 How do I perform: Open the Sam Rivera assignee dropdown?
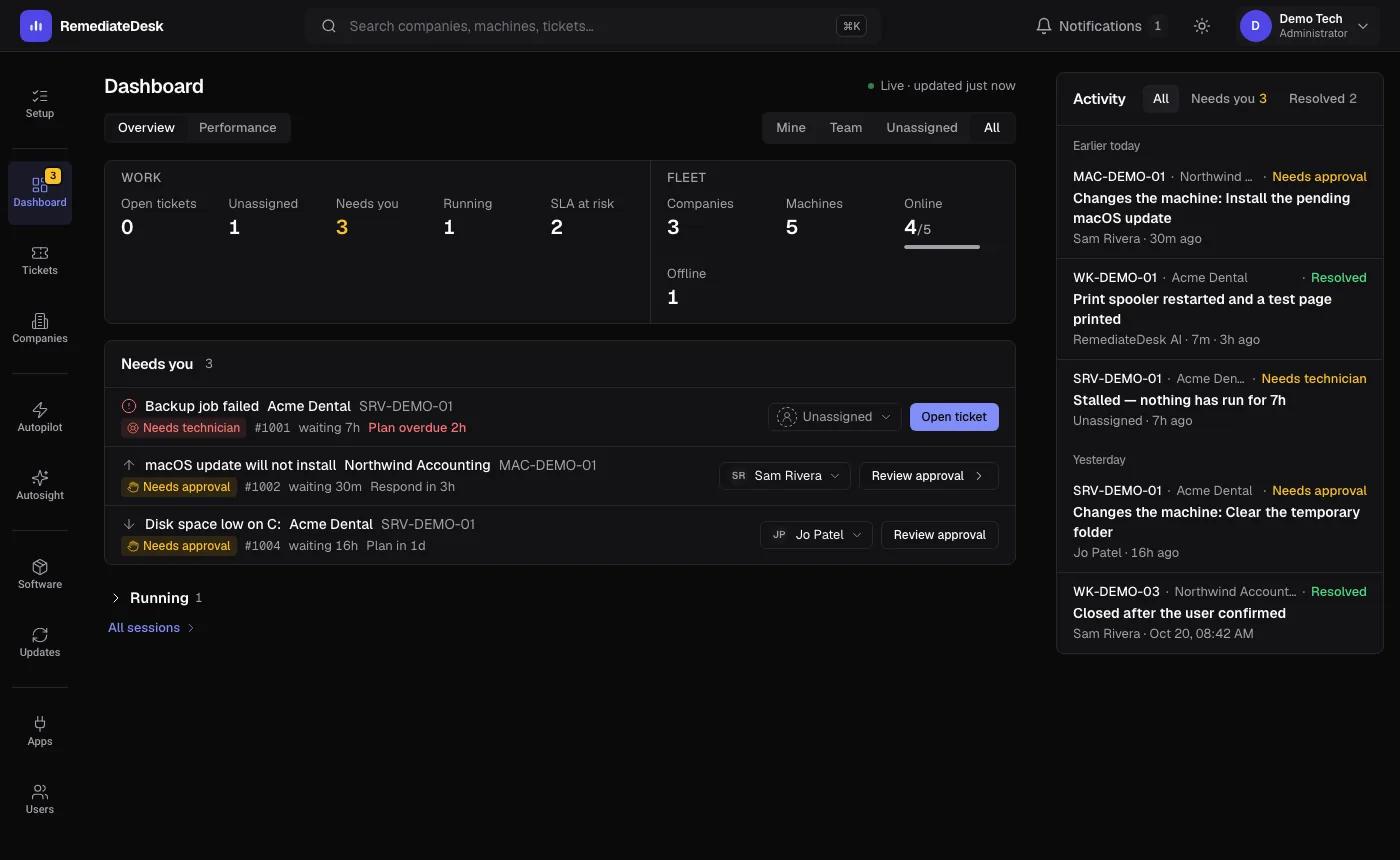click(785, 476)
